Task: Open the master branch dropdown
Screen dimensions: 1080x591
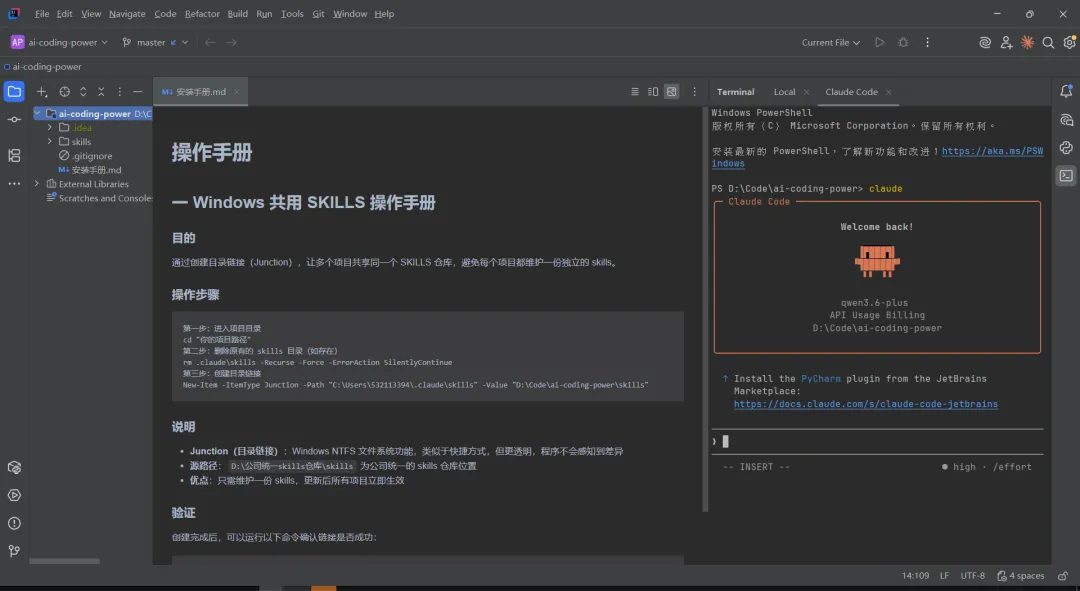Action: (155, 43)
